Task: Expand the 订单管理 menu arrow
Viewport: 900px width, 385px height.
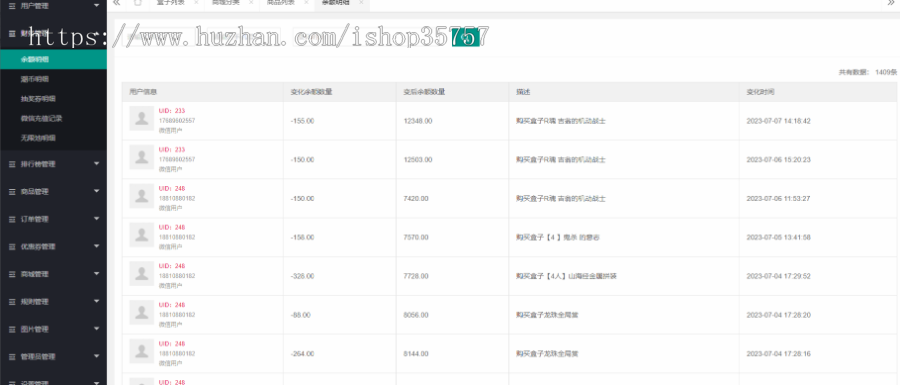Action: [96, 219]
